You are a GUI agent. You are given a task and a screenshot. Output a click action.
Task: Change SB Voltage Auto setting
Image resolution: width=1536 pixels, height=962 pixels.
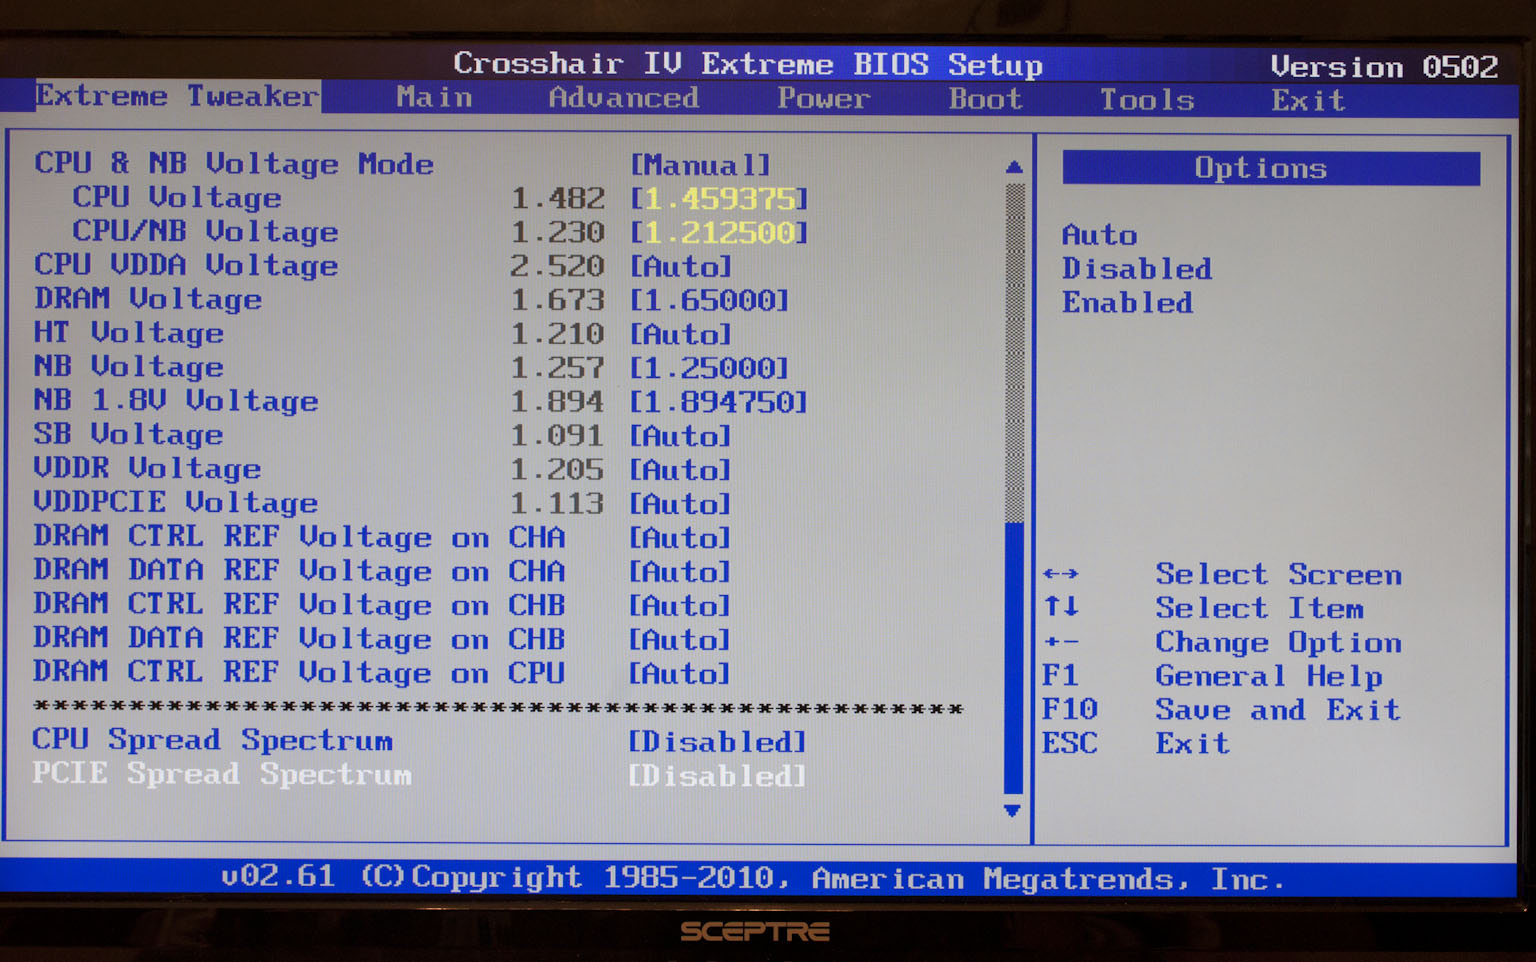pyautogui.click(x=680, y=436)
